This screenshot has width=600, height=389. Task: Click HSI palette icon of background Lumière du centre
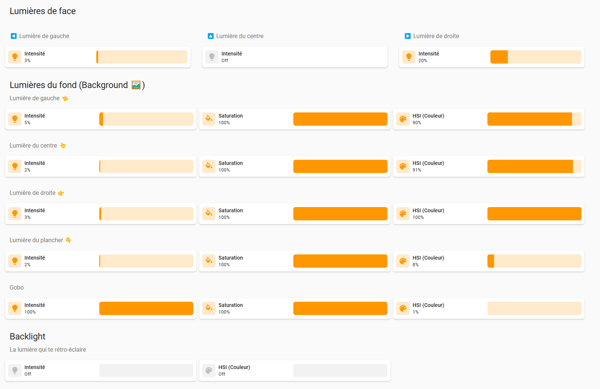[403, 166]
